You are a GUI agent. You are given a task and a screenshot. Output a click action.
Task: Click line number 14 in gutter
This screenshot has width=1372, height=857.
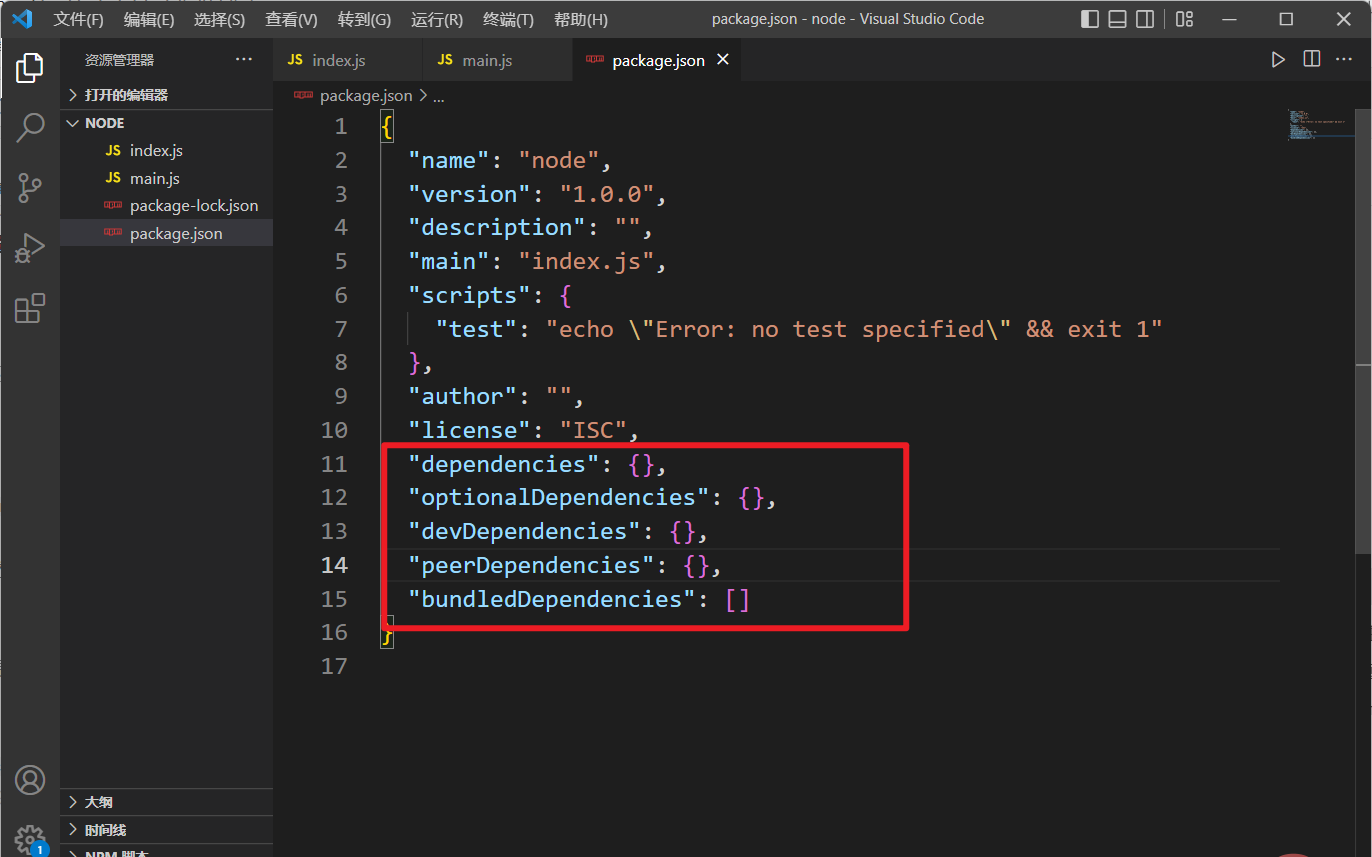(334, 565)
